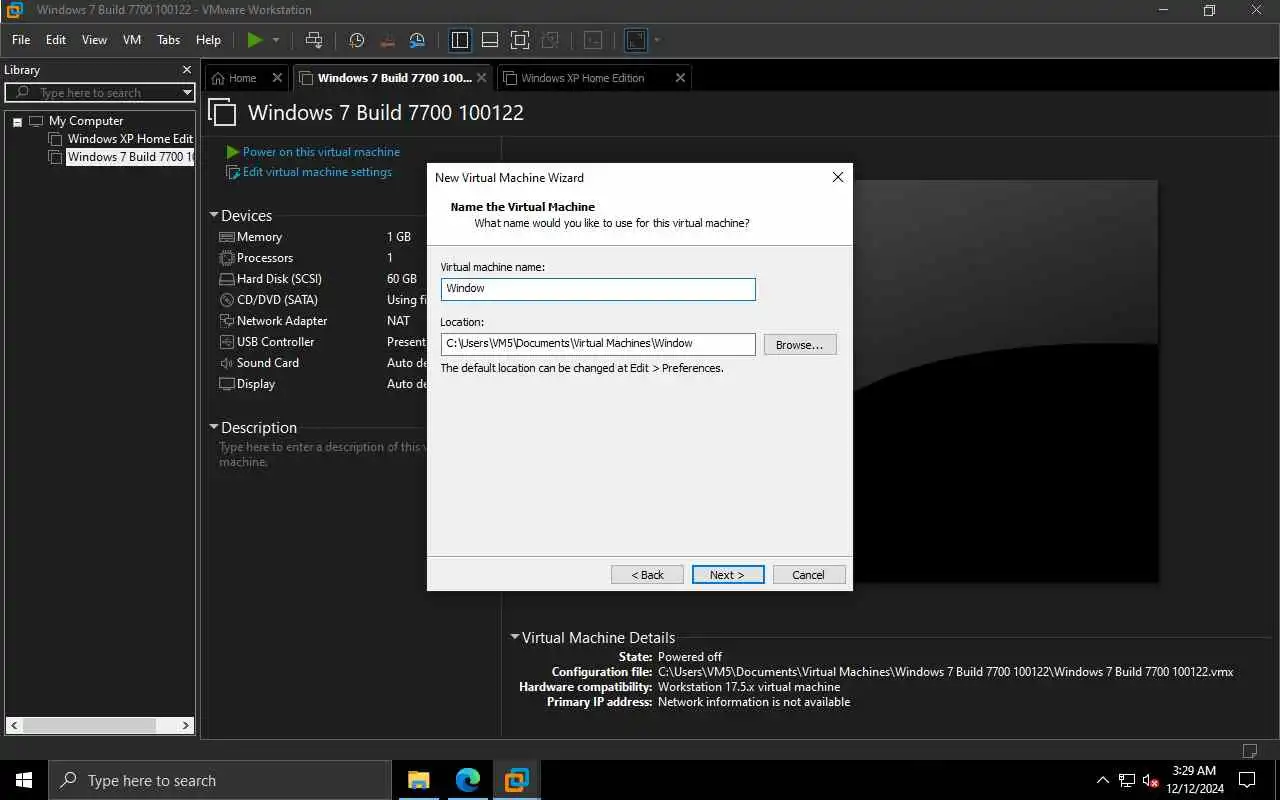Viewport: 1280px width, 800px height.
Task: Open the Windows Start button
Action: [24, 780]
